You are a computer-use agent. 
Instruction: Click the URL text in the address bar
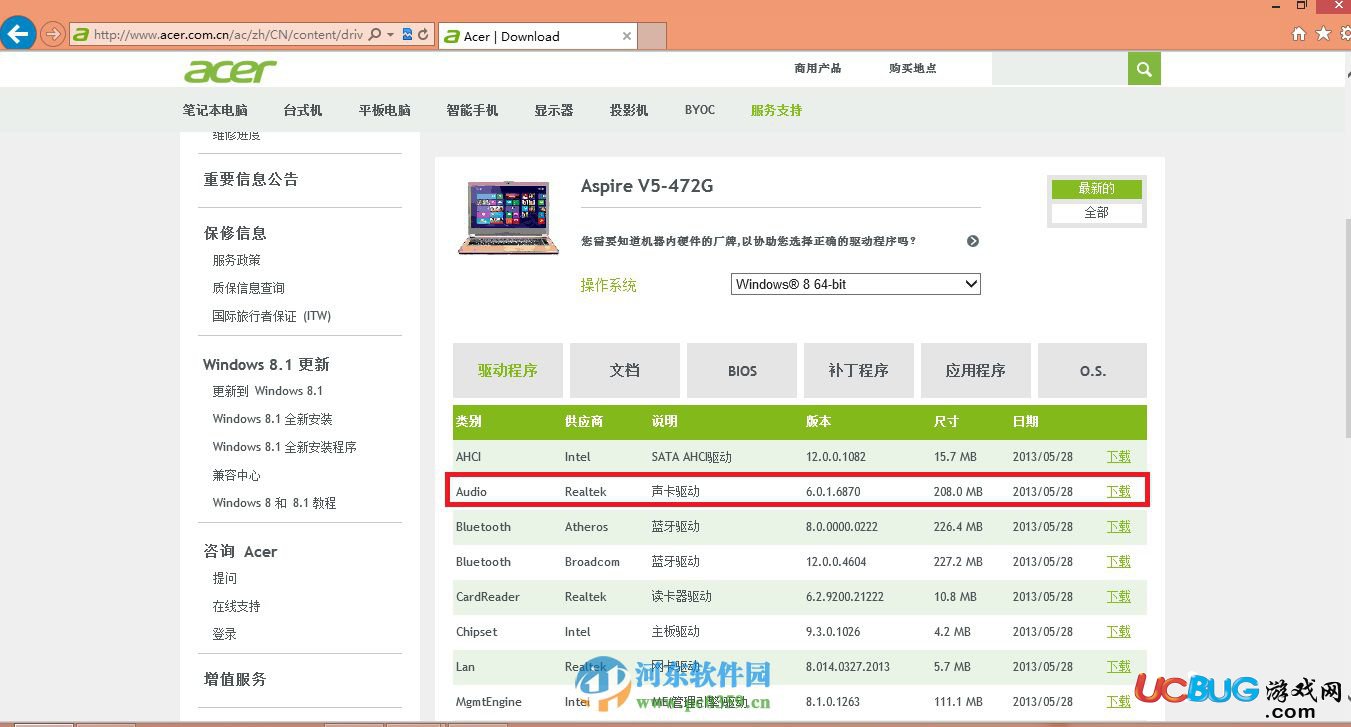click(228, 35)
